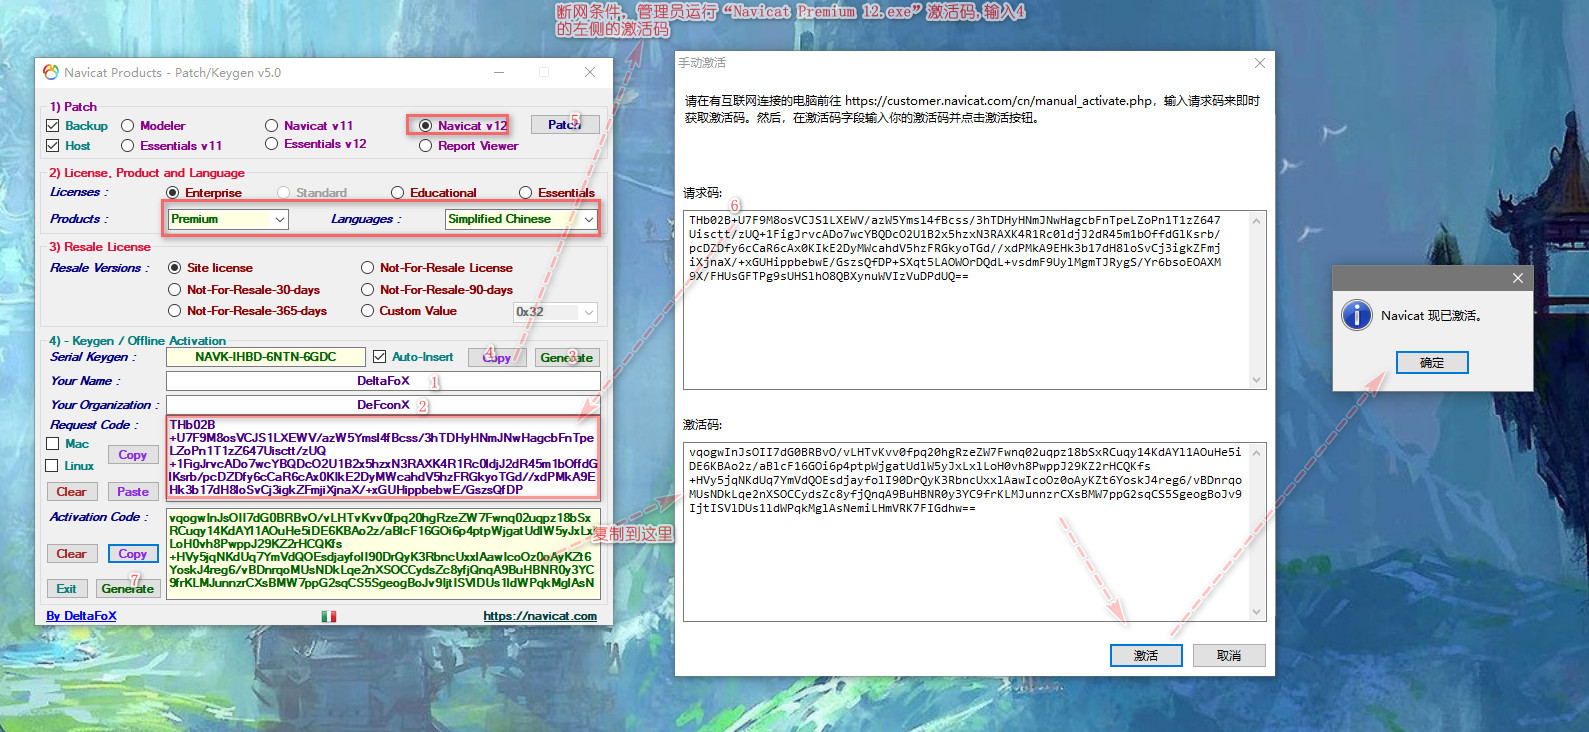The width and height of the screenshot is (1589, 732).
Task: Click the Italian flag icon in keygen footer
Action: (x=329, y=616)
